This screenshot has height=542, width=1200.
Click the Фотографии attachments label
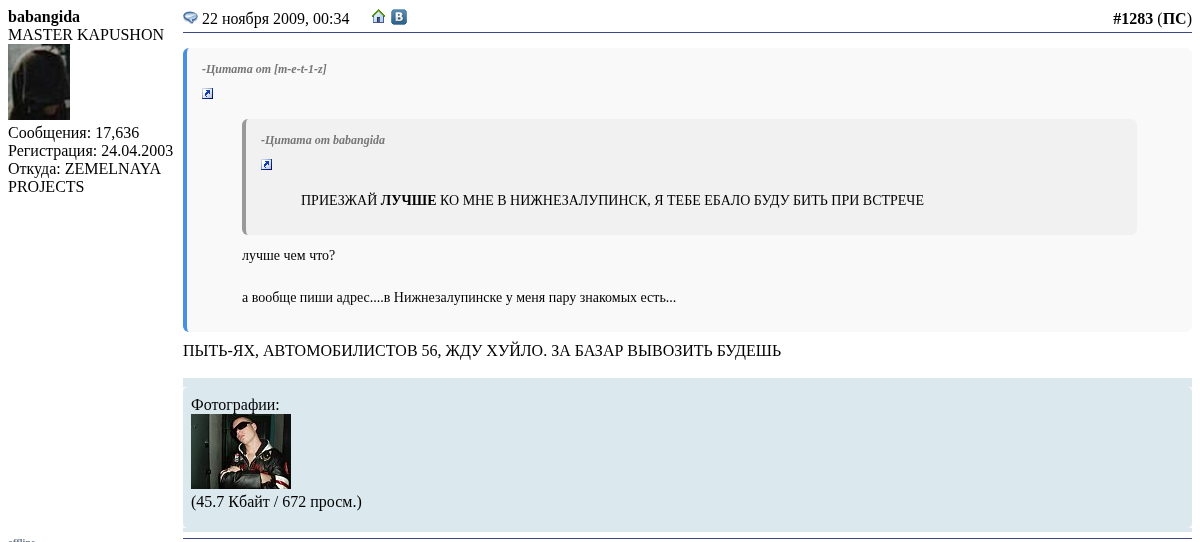(x=235, y=404)
